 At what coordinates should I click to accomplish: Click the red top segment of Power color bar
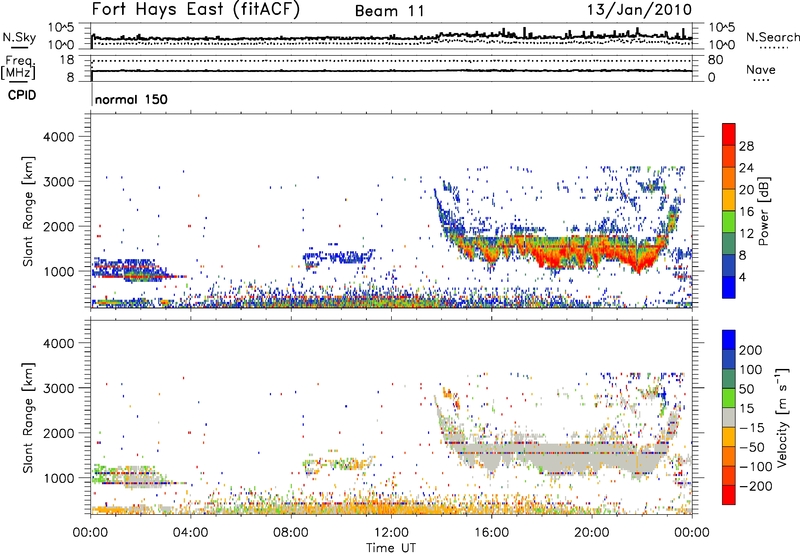coord(729,134)
